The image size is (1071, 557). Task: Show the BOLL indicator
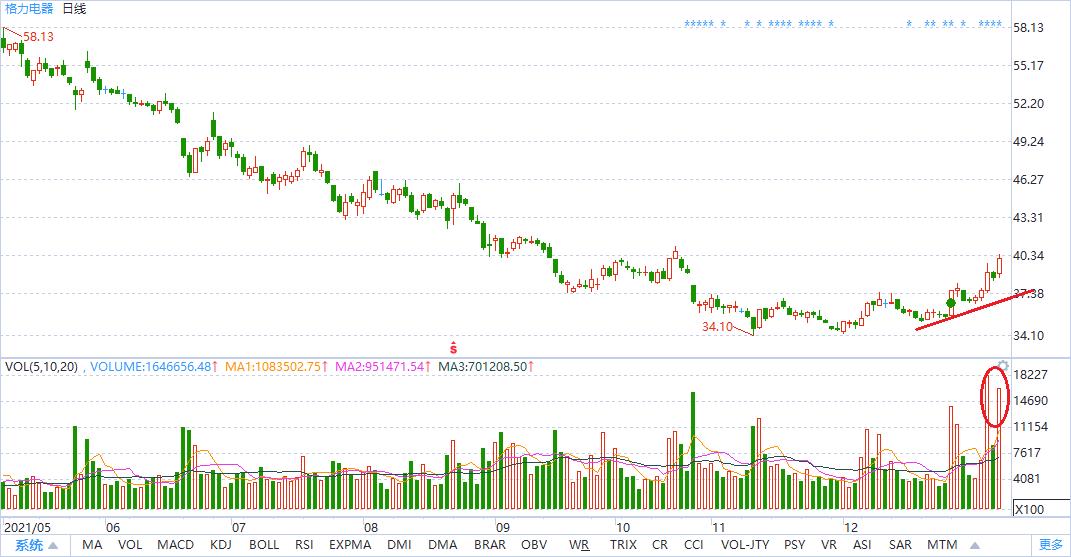[264, 545]
